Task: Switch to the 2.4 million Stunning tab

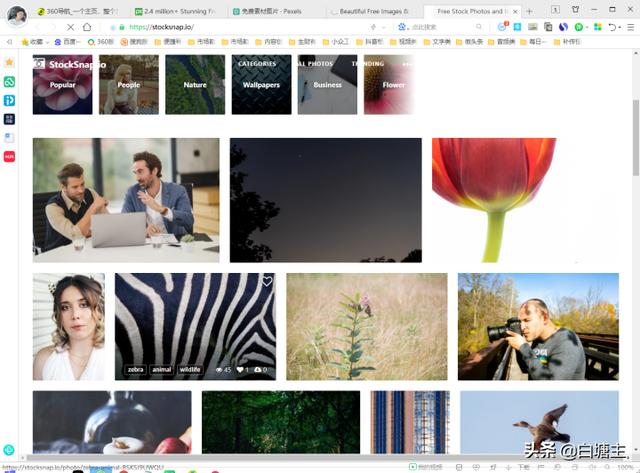Action: point(175,11)
